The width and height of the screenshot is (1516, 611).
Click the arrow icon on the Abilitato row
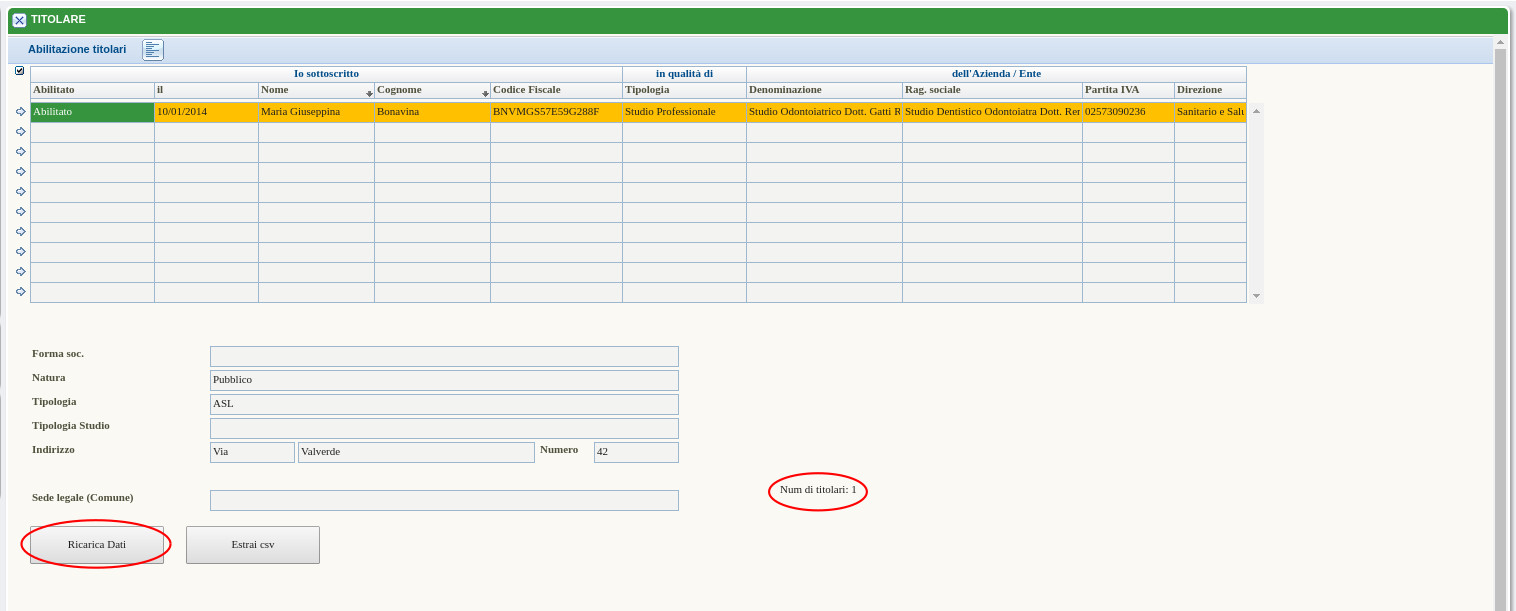click(x=21, y=112)
